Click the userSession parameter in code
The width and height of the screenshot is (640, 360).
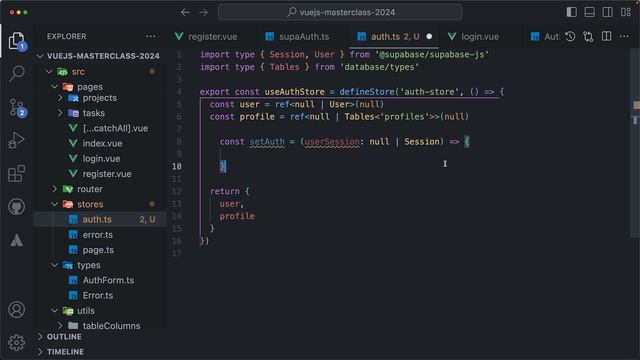332,142
